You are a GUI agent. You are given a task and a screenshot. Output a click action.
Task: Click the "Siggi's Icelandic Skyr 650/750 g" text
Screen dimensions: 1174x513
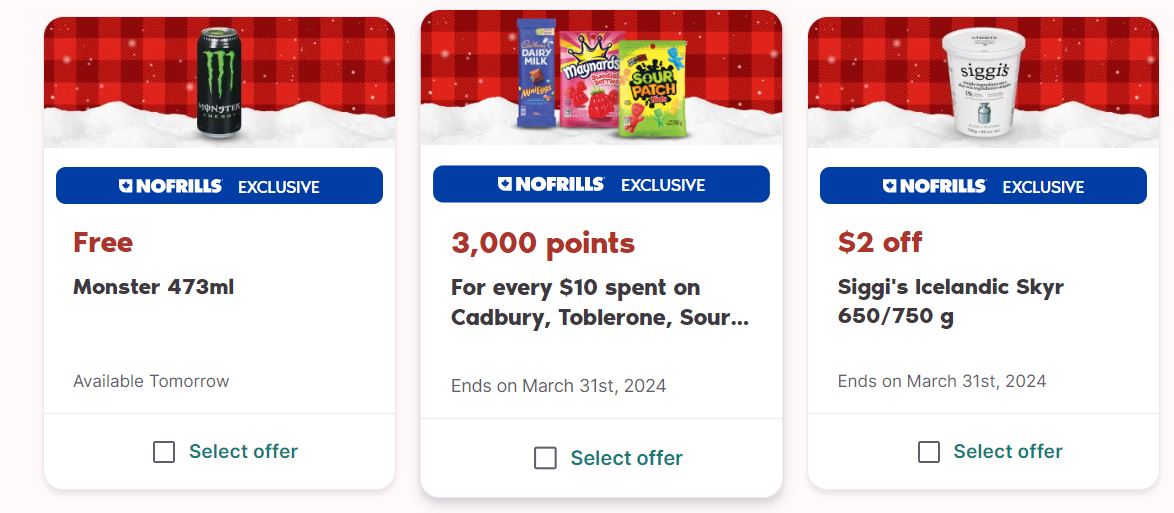tap(950, 302)
